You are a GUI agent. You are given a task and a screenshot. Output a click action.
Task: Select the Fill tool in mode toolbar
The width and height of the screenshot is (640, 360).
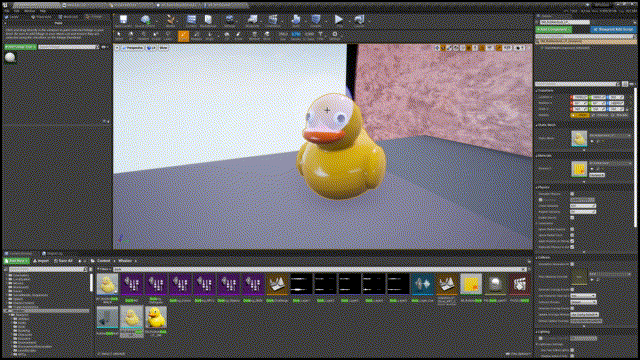(x=227, y=36)
